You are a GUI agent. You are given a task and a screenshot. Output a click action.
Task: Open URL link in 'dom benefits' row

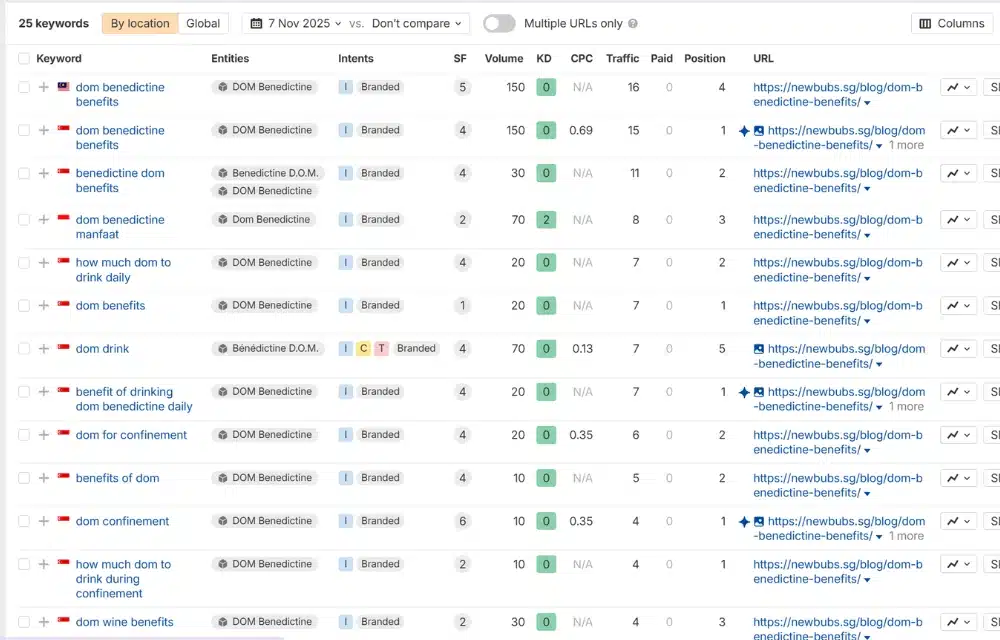pyautogui.click(x=837, y=313)
